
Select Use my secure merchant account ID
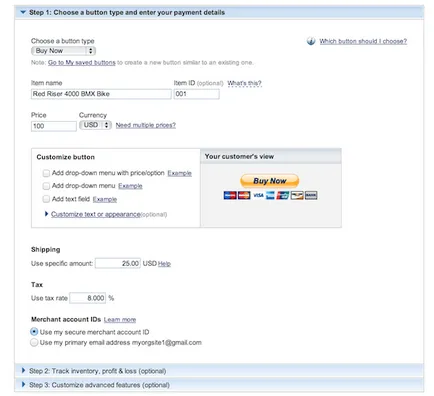coord(34,332)
